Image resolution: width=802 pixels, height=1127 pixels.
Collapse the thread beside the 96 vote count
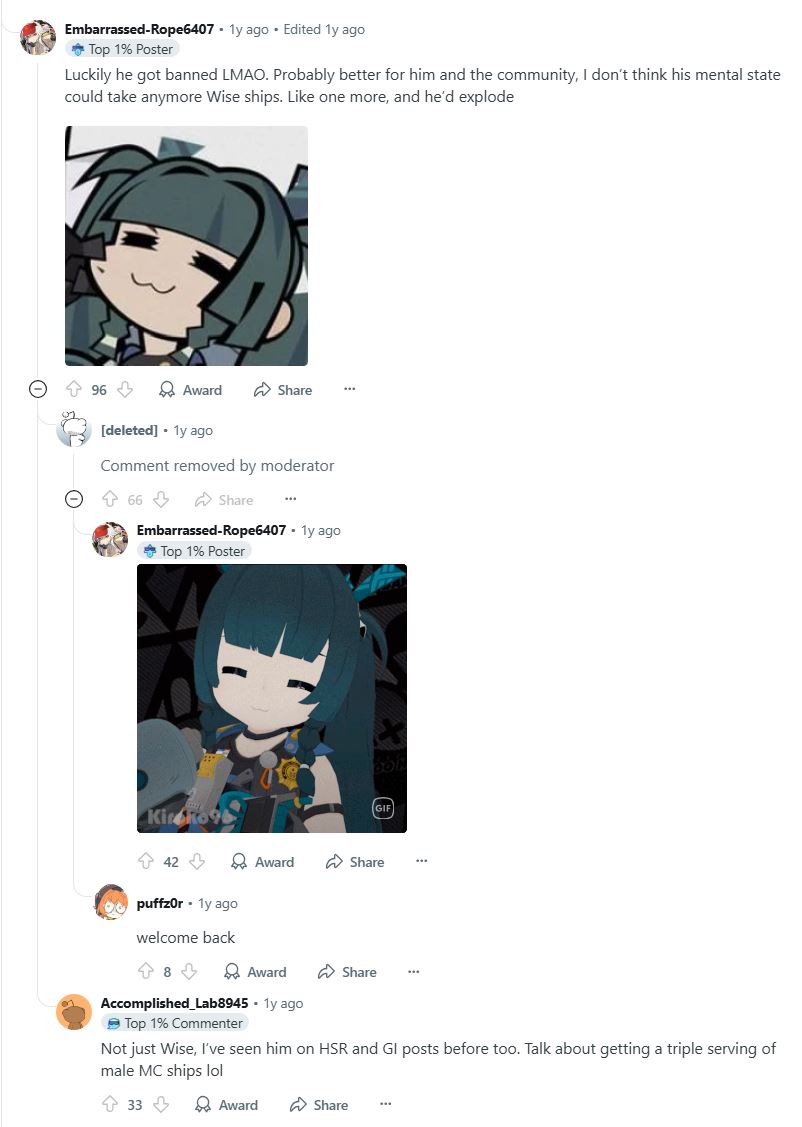tap(37, 390)
